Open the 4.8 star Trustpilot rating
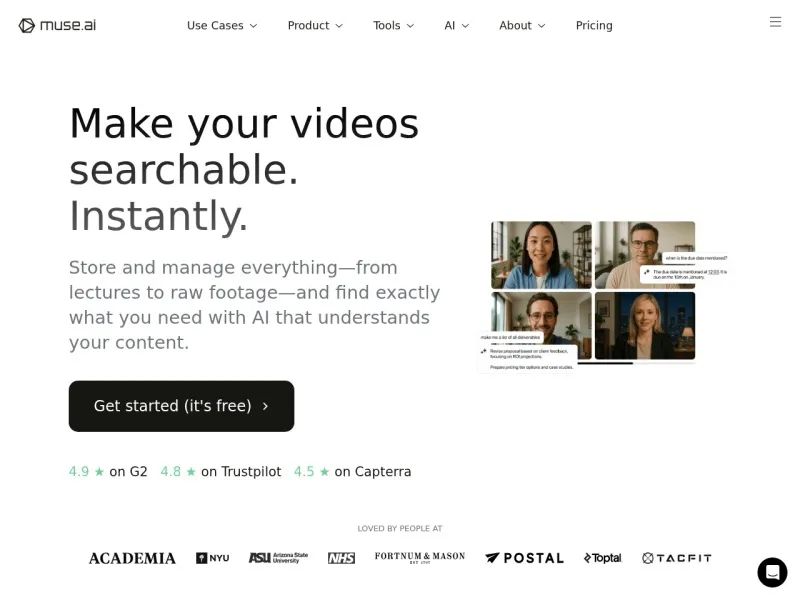The width and height of the screenshot is (800, 600). click(x=221, y=471)
